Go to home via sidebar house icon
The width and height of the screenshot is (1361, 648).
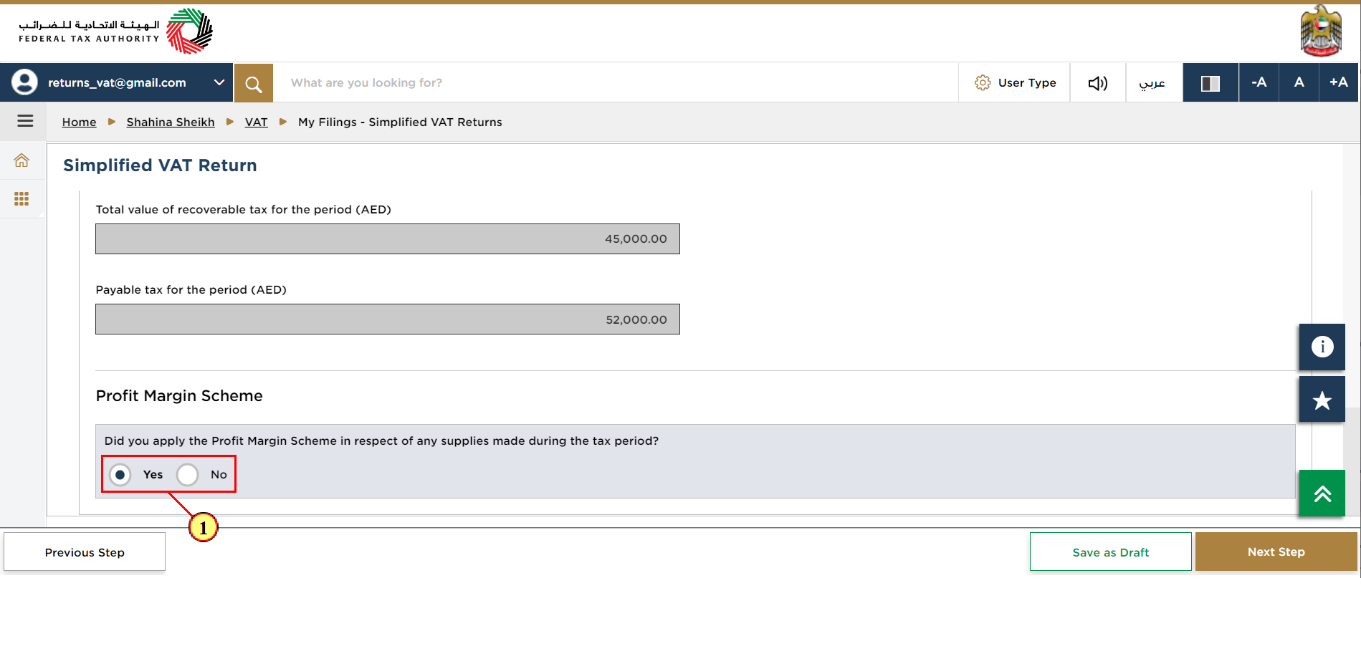pos(21,160)
